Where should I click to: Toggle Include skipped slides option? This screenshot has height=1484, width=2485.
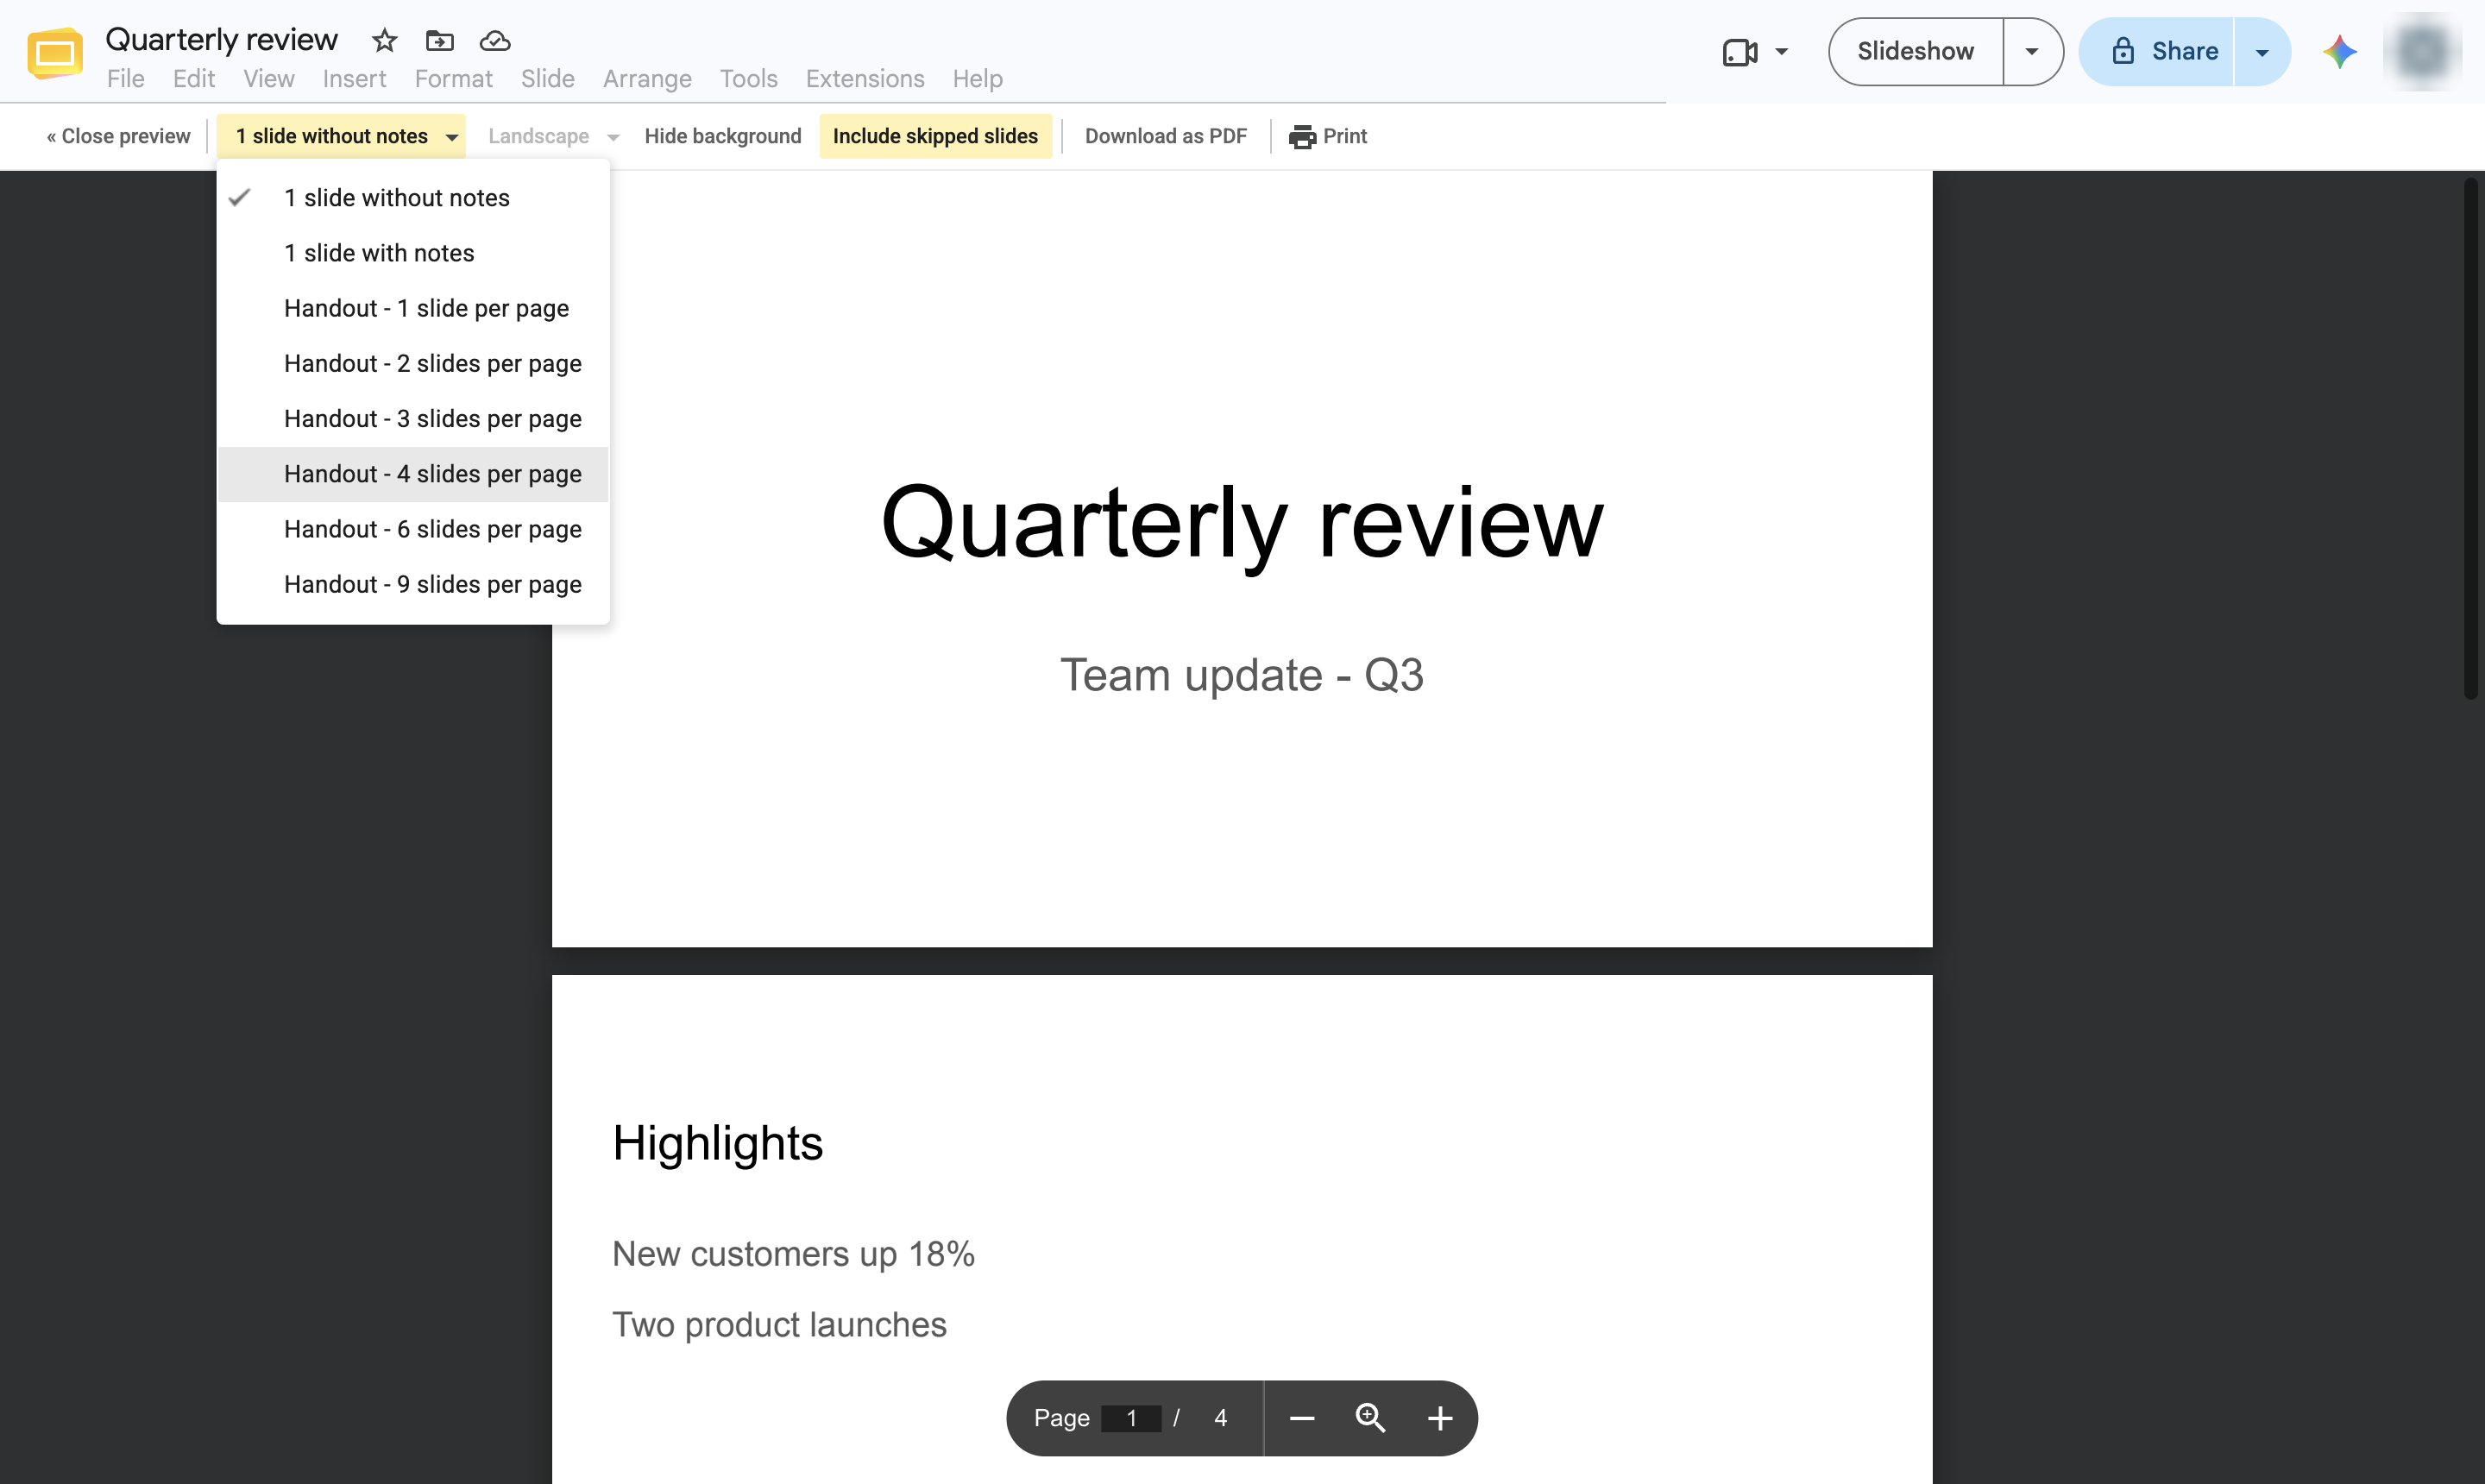[935, 136]
